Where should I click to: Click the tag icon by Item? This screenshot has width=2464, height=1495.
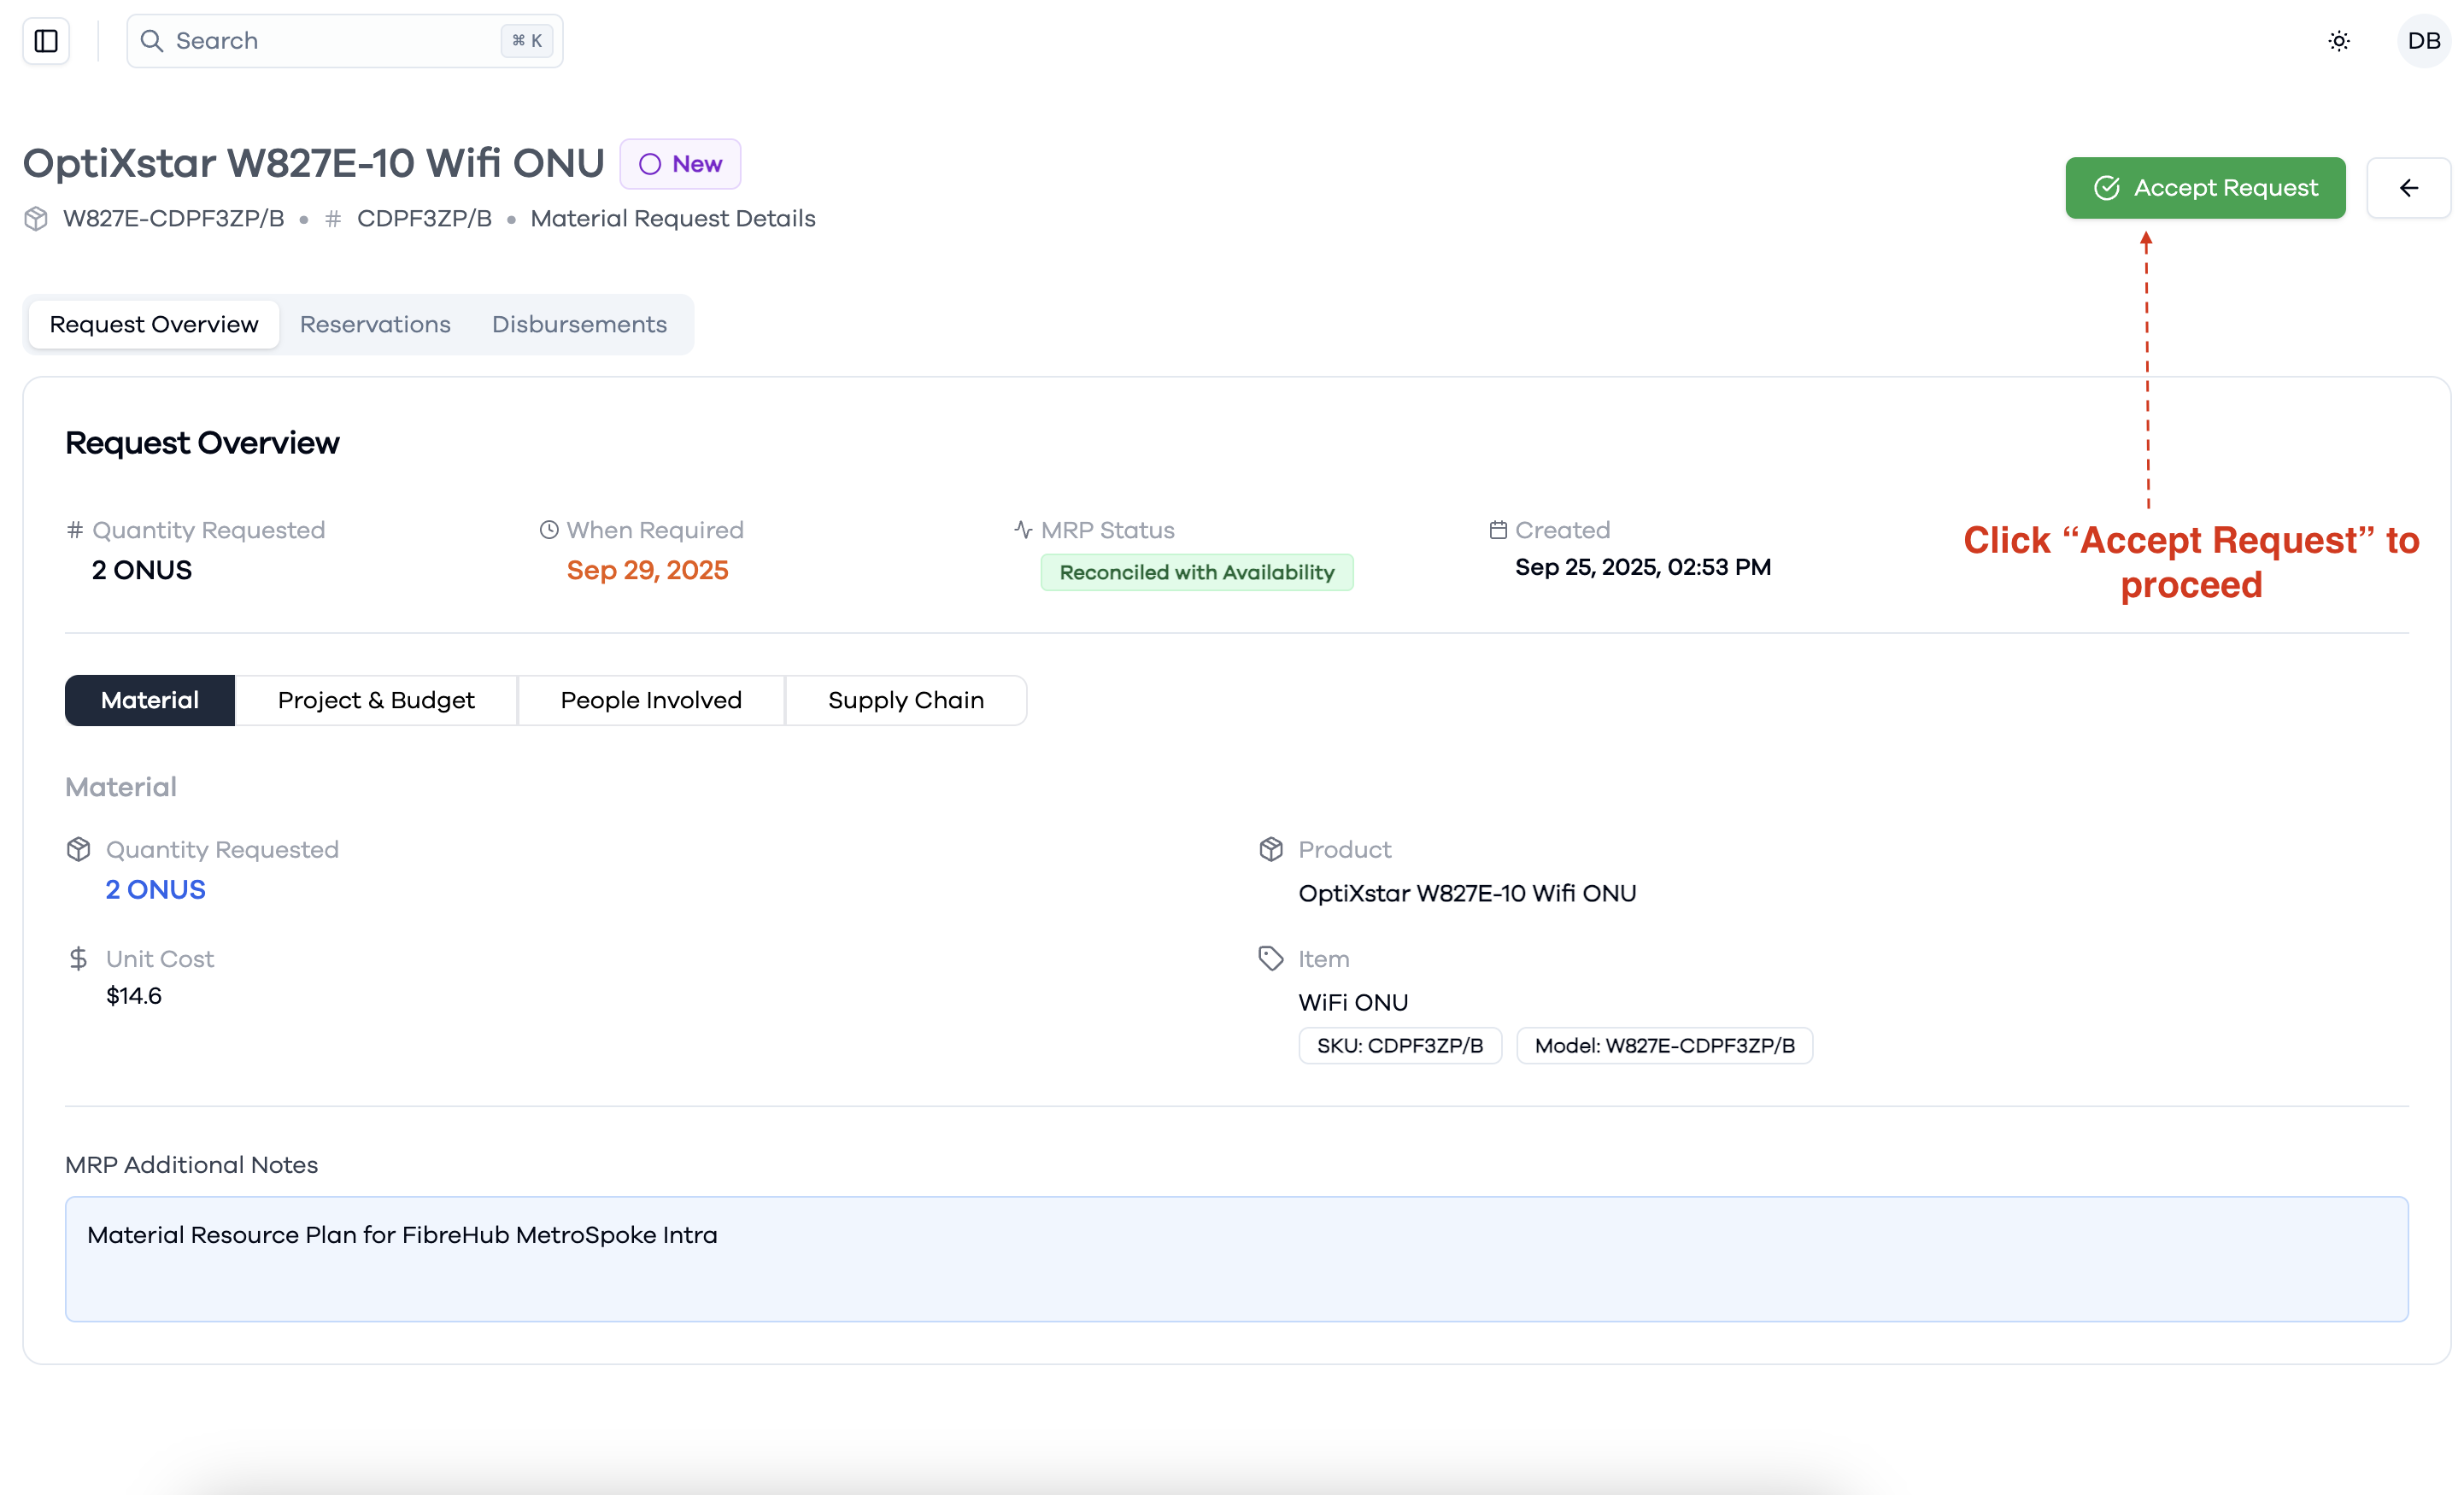tap(1271, 959)
